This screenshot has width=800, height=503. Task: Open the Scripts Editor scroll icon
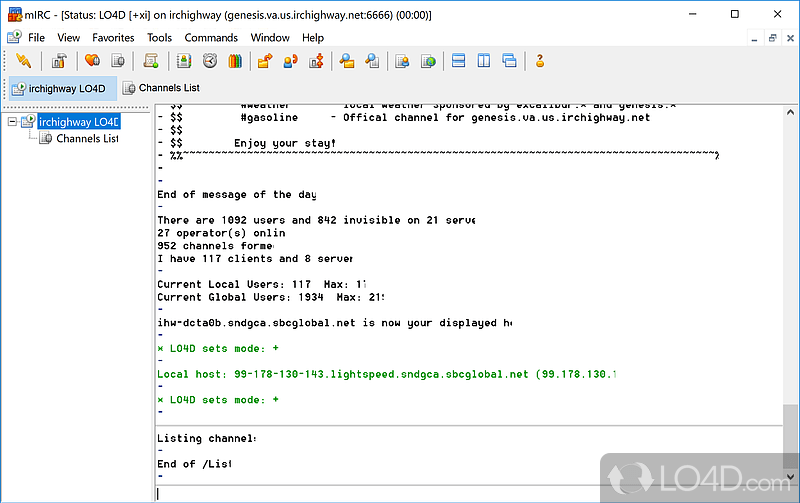click(151, 61)
